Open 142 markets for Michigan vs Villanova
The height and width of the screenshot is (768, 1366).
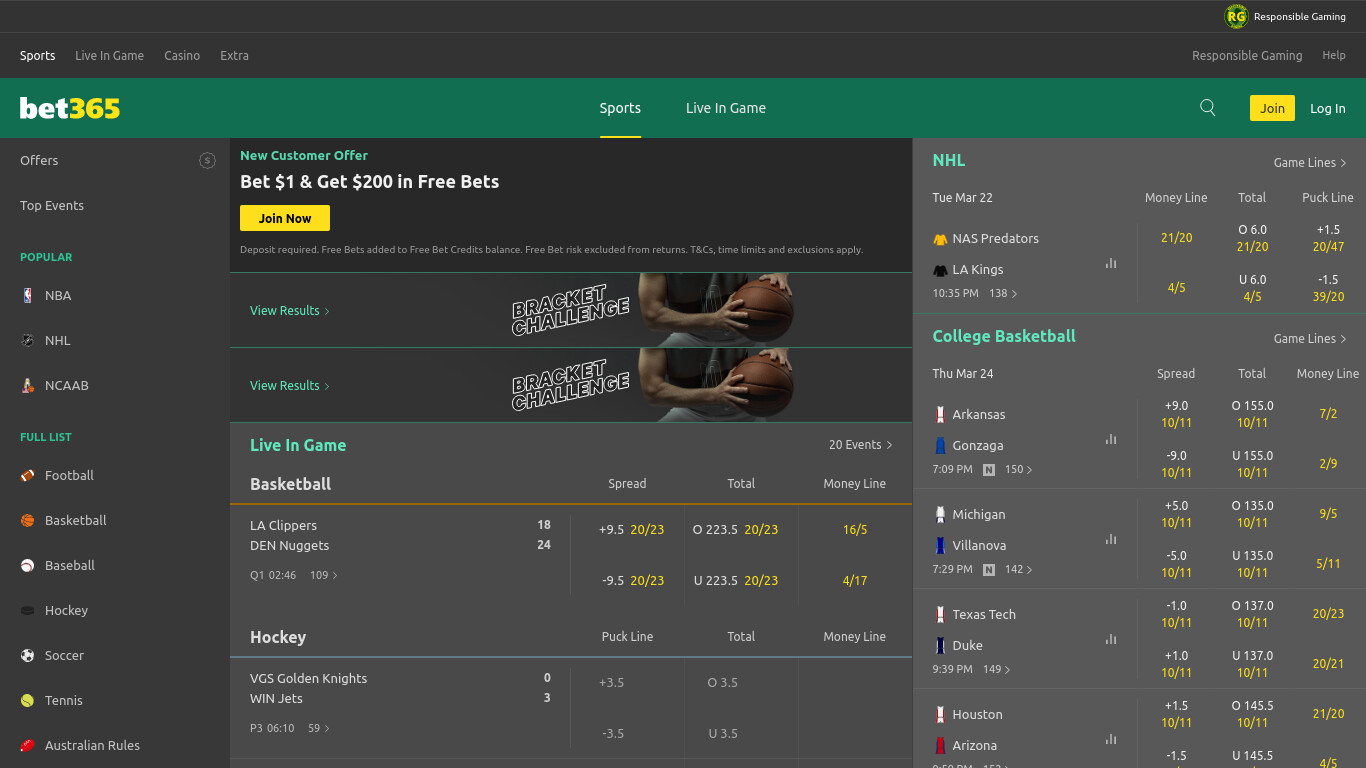pos(1019,569)
